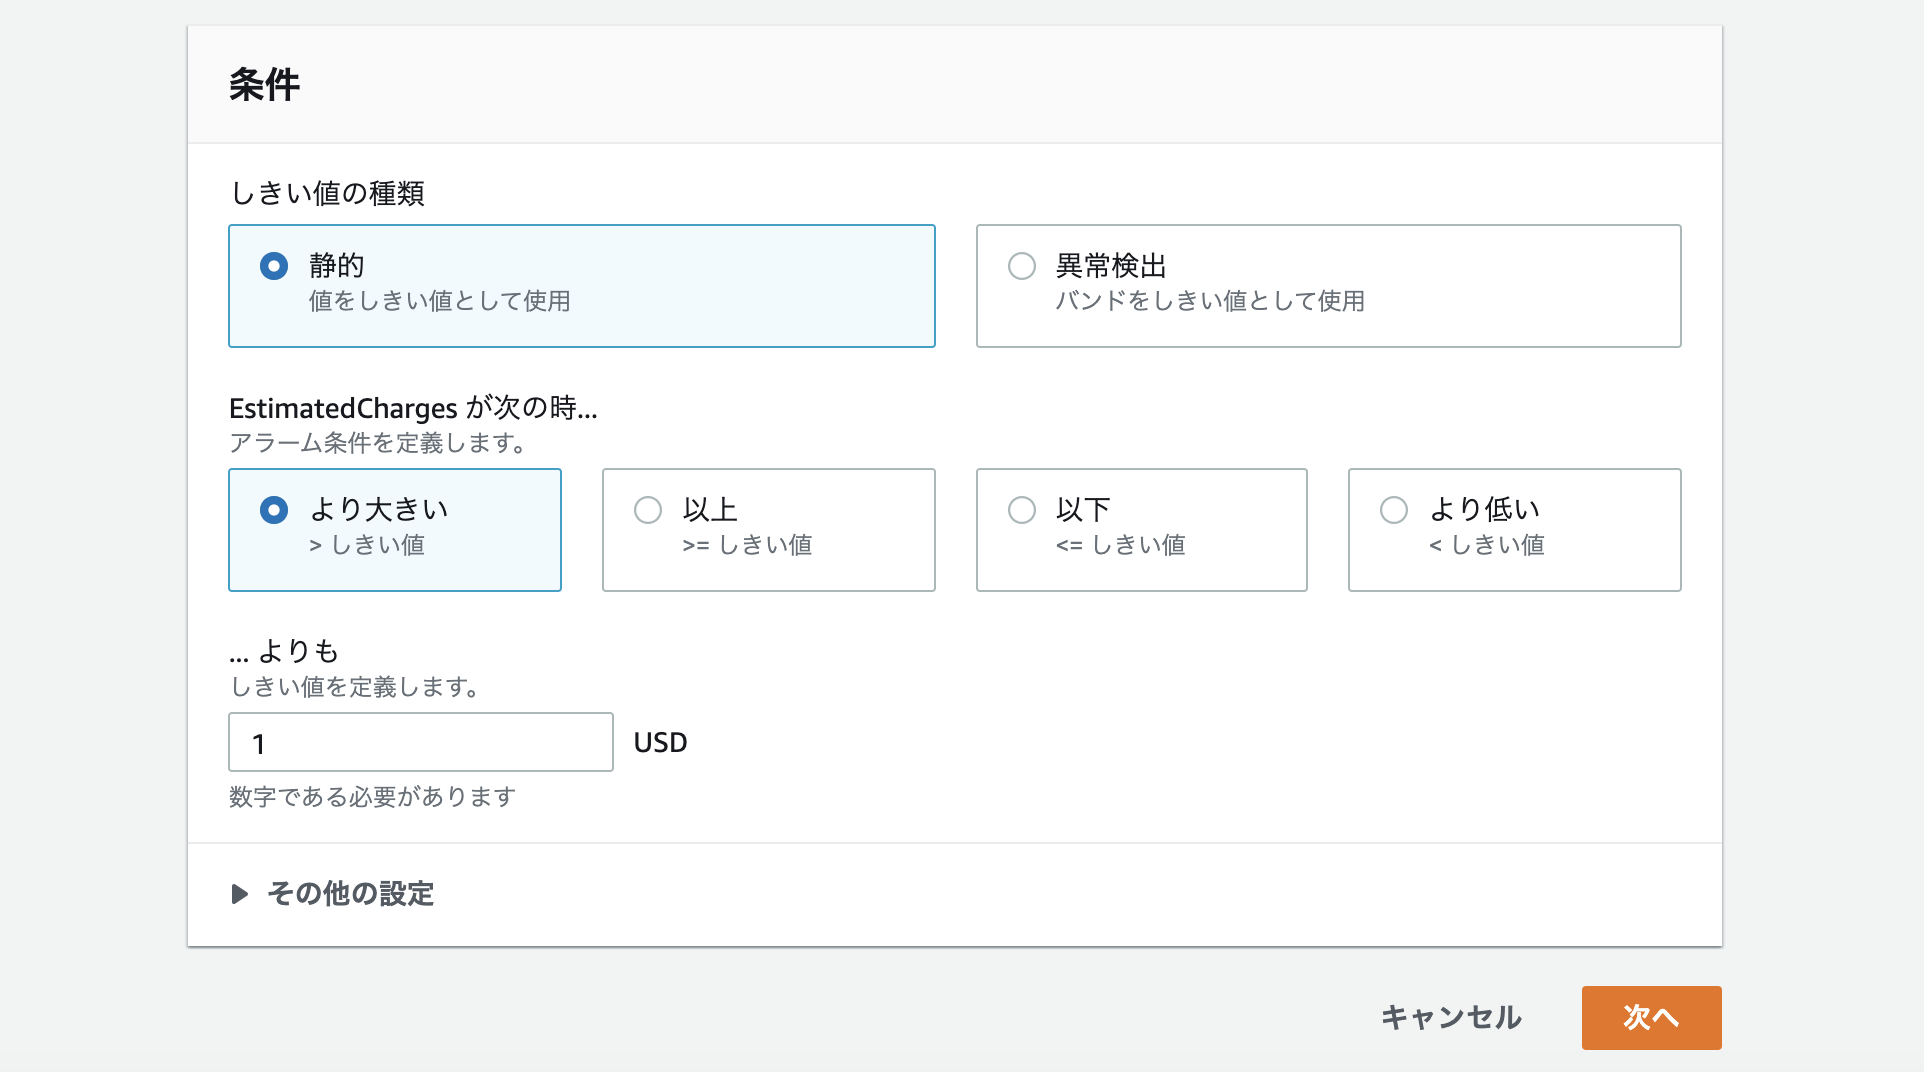
Task: Click the 条件 panel header
Action: [x=264, y=84]
